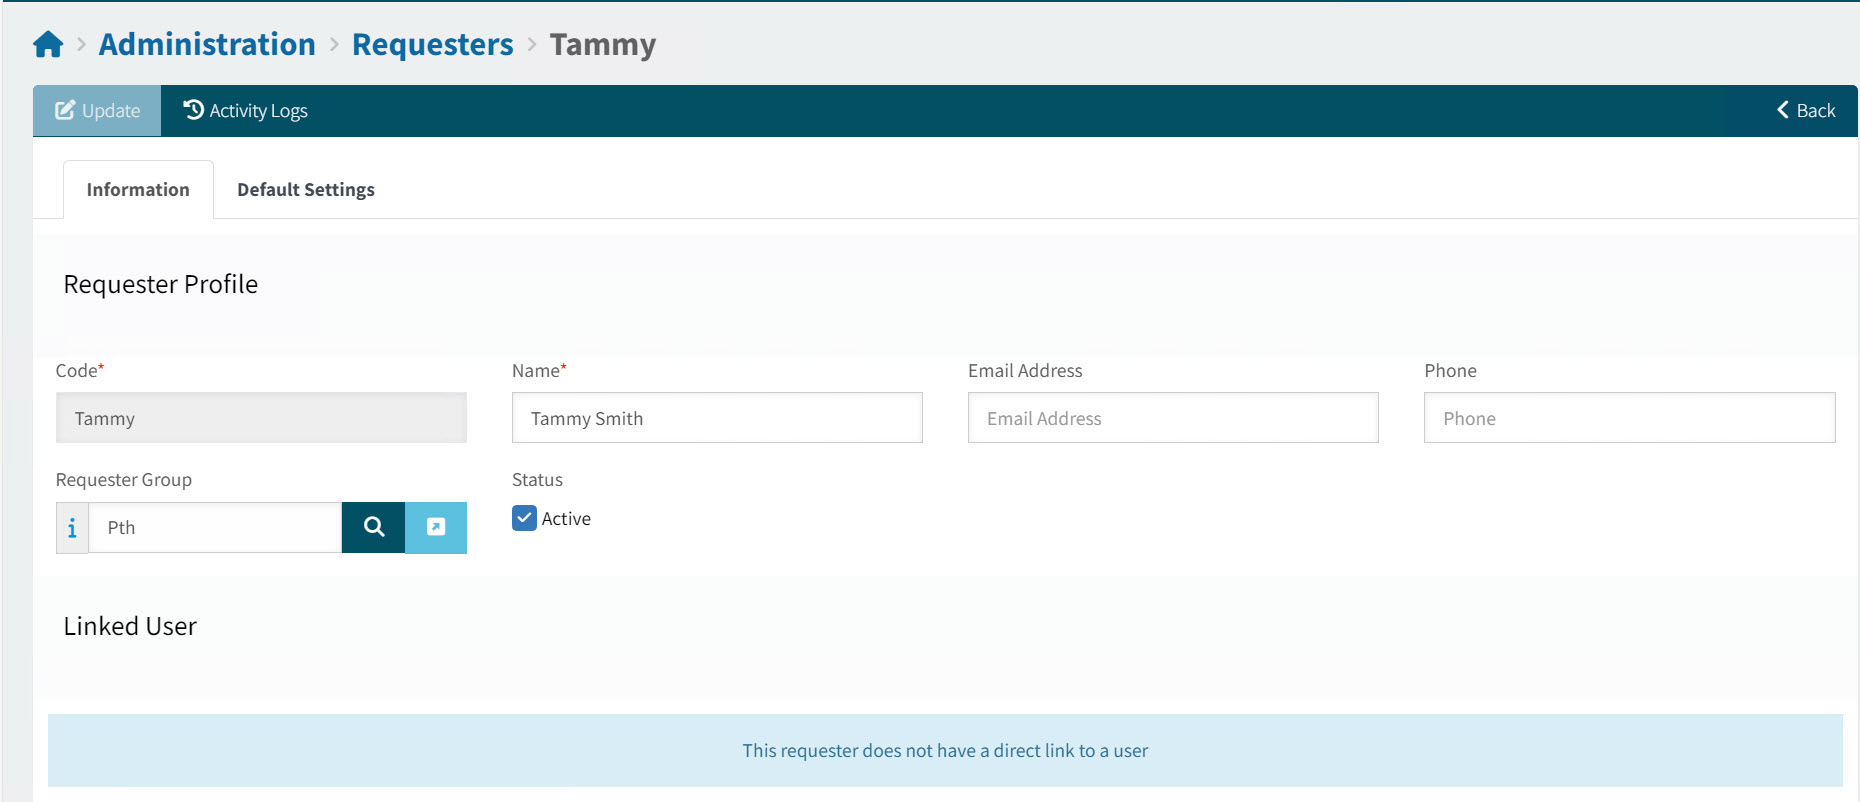Click the Requester Group Pth text box

point(215,528)
